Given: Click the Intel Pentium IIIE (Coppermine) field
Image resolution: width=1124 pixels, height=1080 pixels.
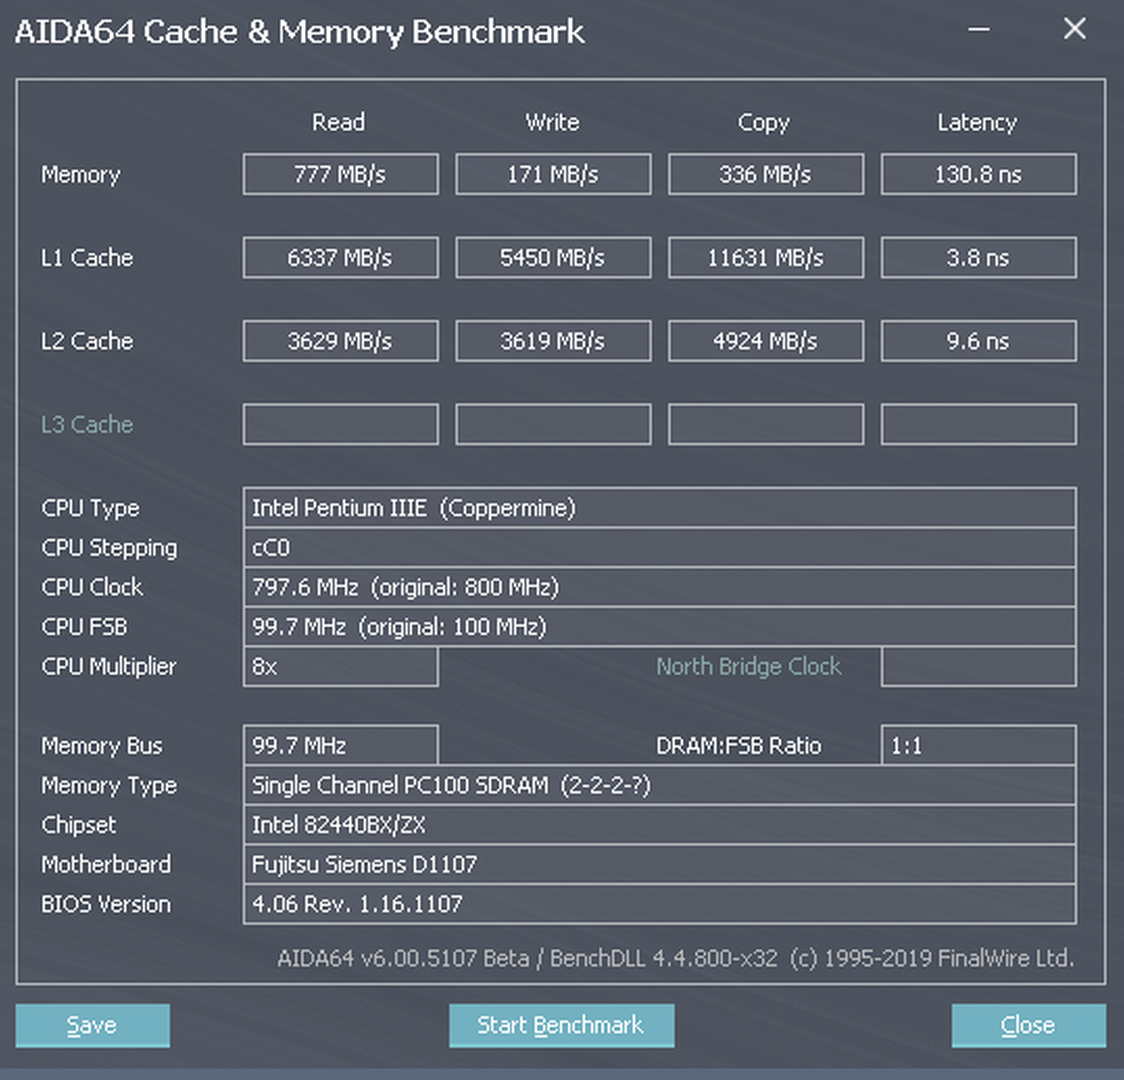Looking at the screenshot, I should click(x=659, y=508).
